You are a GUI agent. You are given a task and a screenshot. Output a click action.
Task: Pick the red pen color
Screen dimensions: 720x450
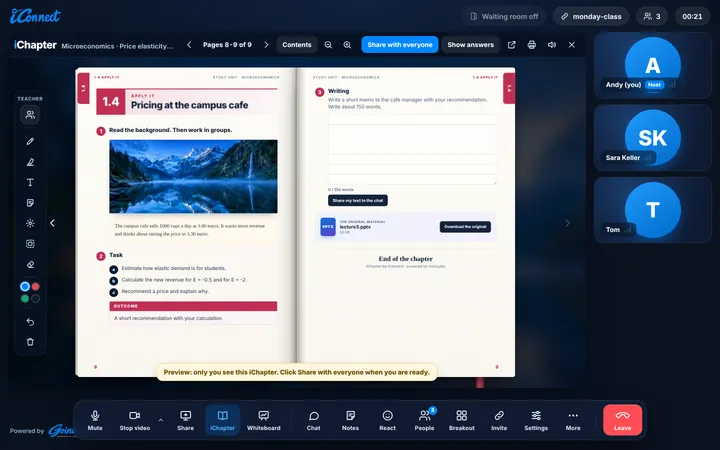pos(35,287)
